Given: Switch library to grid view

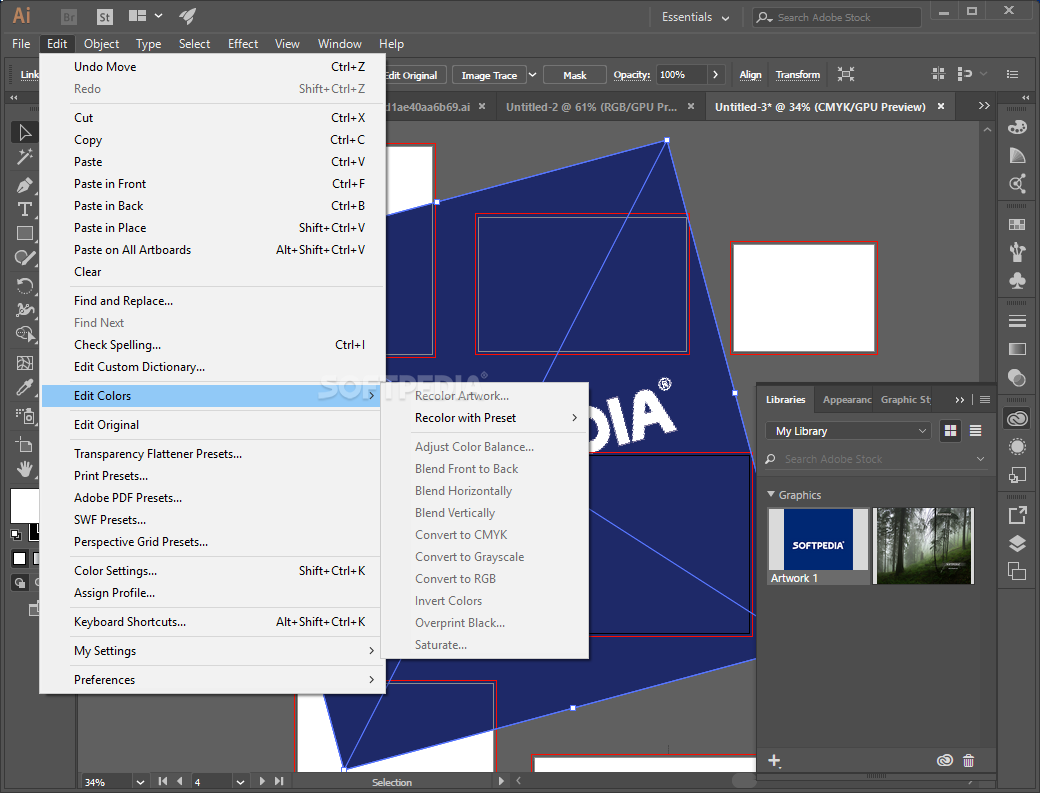Looking at the screenshot, I should click(950, 431).
